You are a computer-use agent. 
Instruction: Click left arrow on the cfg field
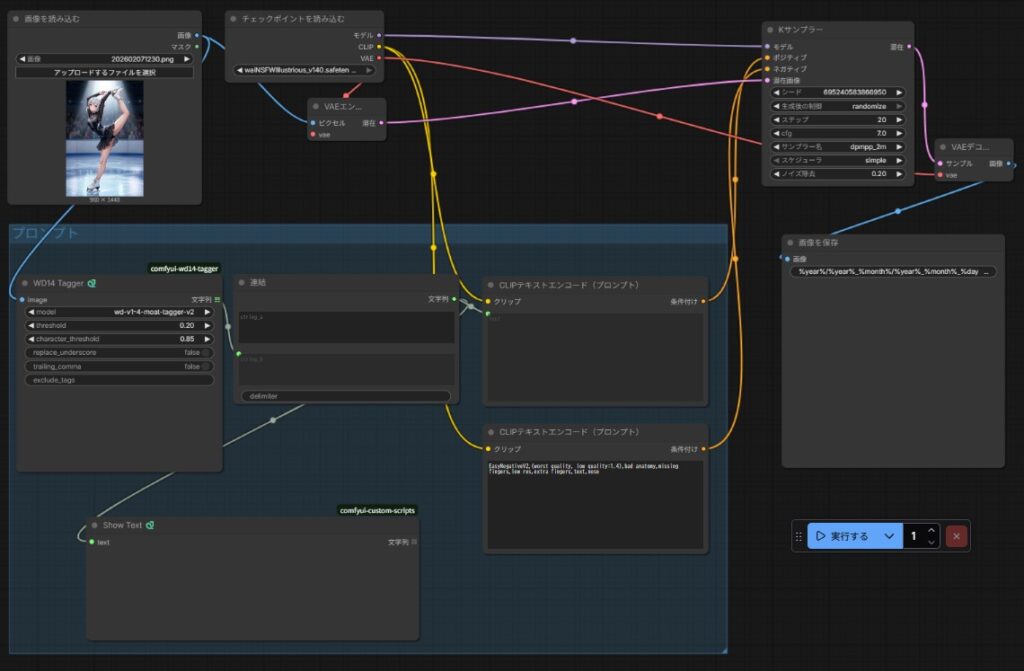[776, 133]
